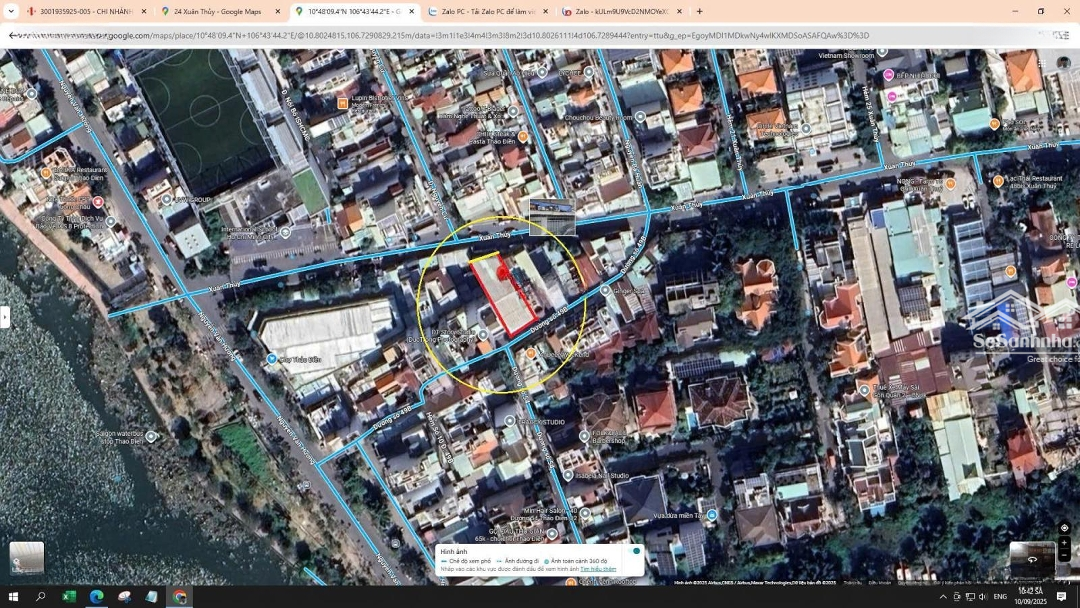
Task: Click the zoom out minus button
Action: click(1064, 555)
